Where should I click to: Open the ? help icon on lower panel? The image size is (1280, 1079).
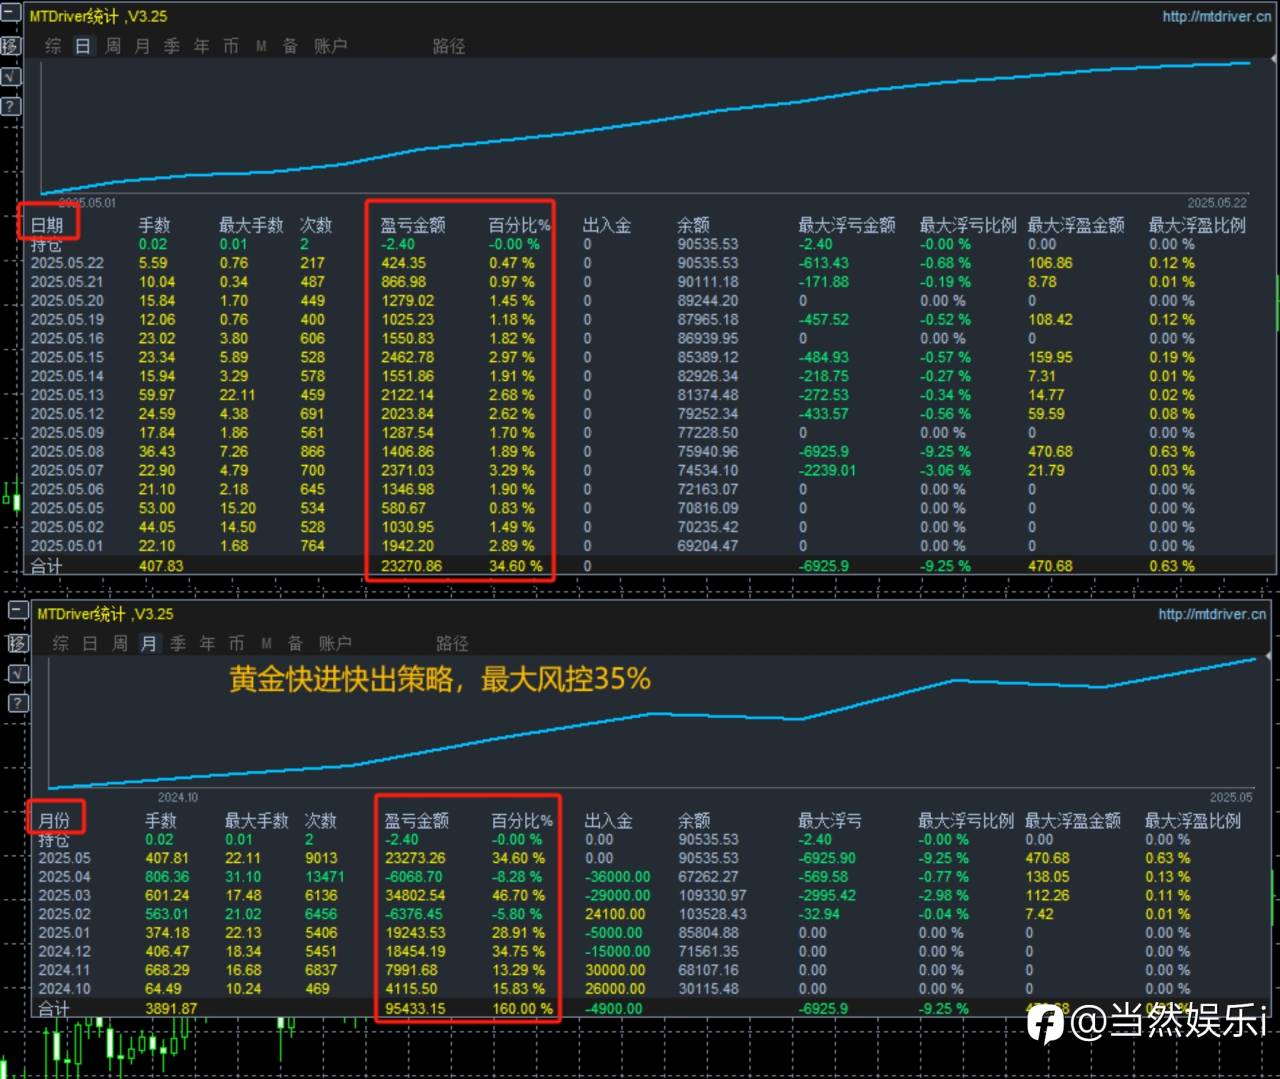coord(18,703)
